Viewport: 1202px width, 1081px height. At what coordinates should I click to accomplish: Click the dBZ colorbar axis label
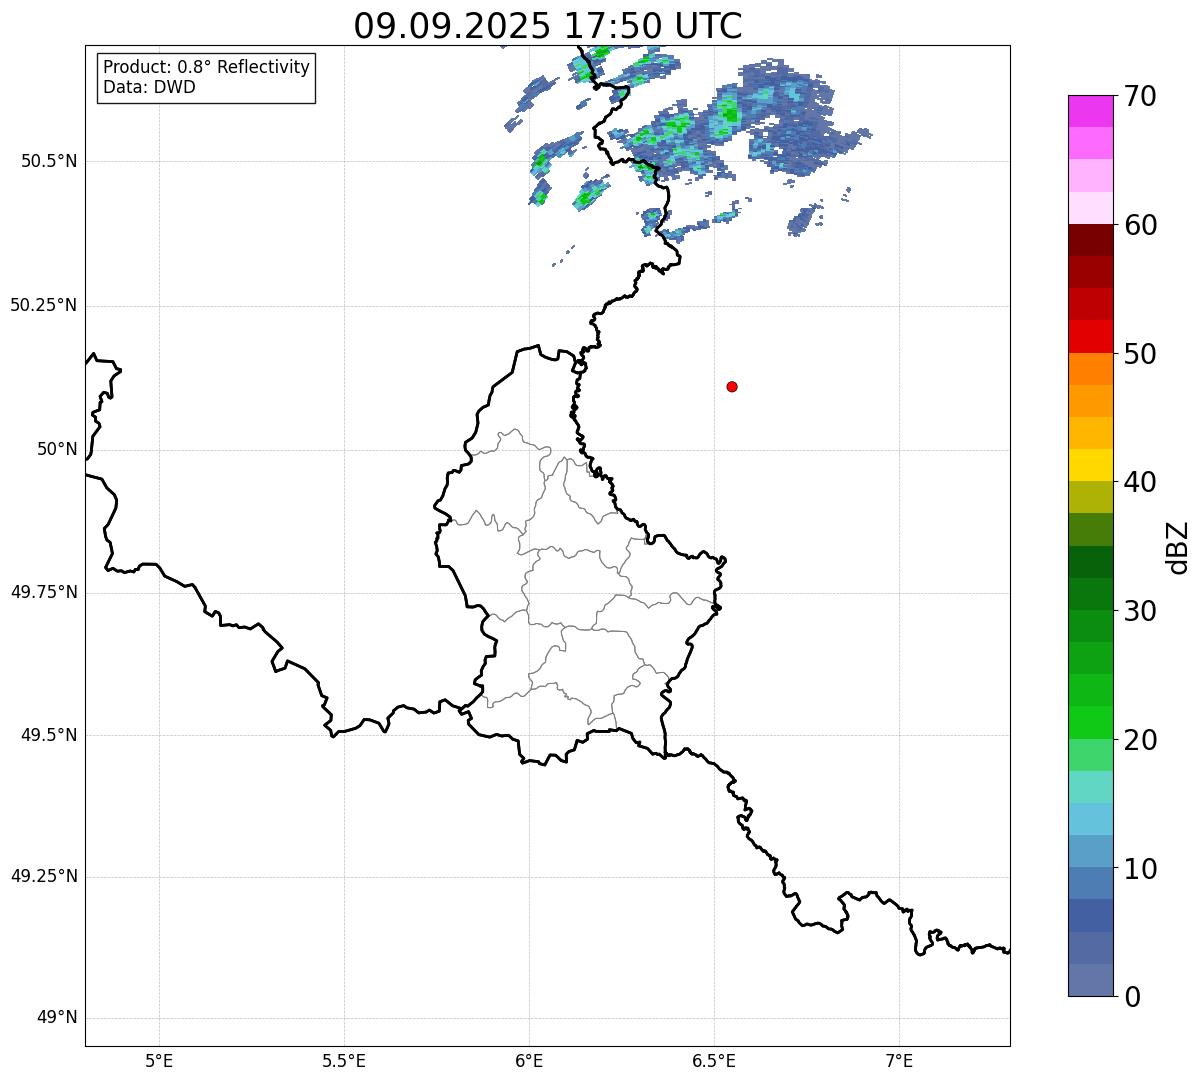click(x=1177, y=547)
